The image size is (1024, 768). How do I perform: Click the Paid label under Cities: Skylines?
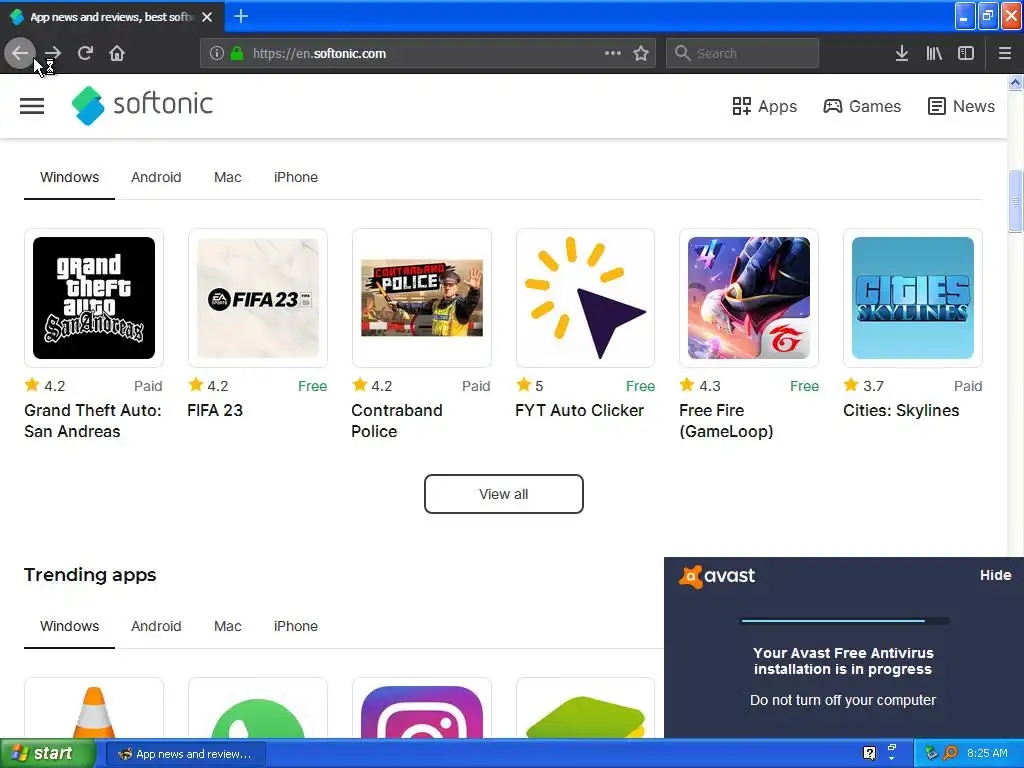pyautogui.click(x=968, y=386)
